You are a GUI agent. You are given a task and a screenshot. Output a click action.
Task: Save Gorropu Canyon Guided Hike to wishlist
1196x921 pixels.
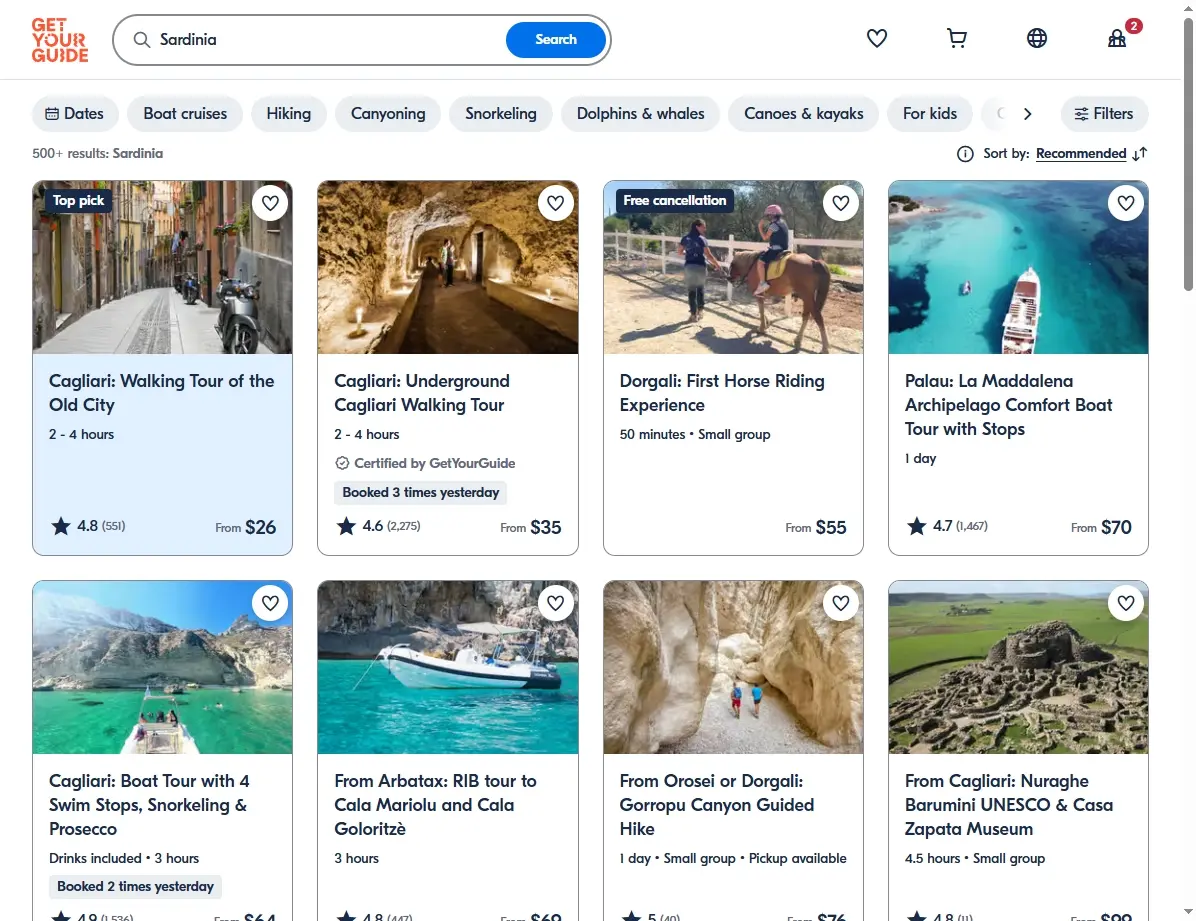click(841, 603)
